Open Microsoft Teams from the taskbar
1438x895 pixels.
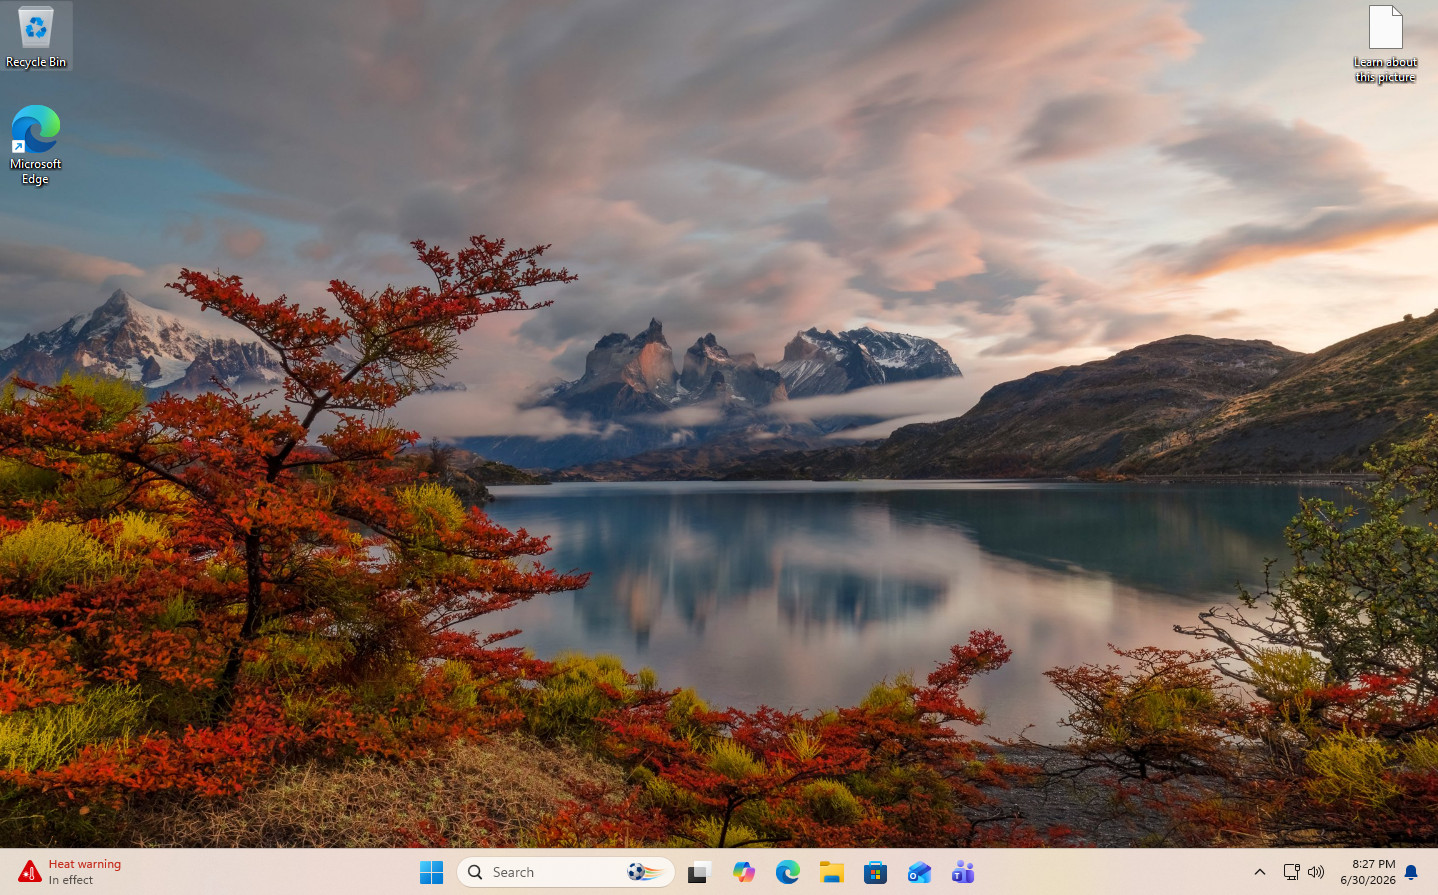coord(963,872)
